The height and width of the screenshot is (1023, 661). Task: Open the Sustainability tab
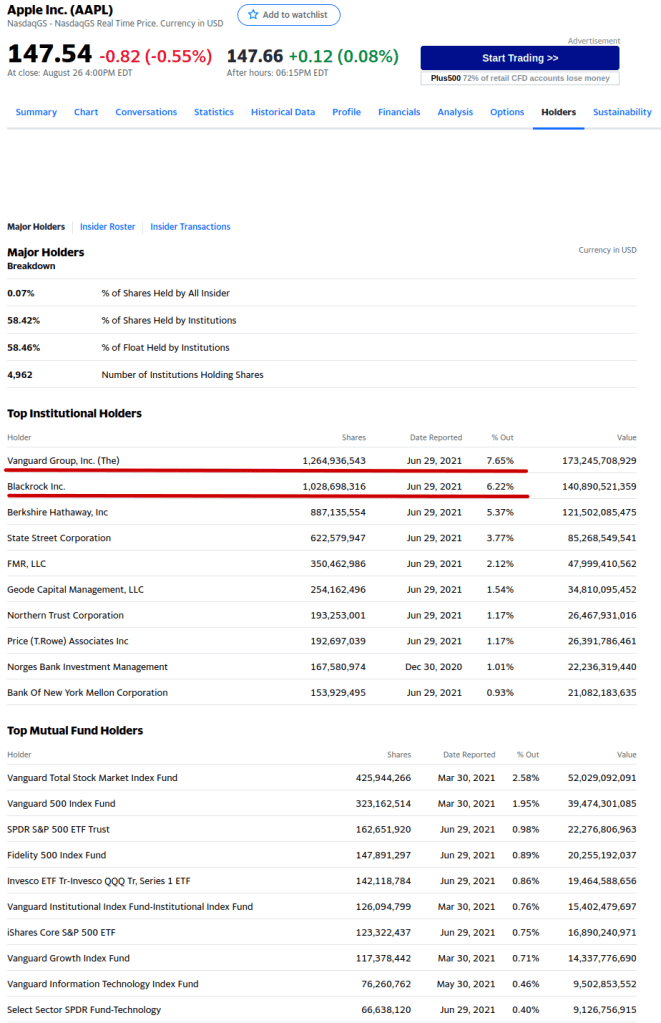[622, 112]
